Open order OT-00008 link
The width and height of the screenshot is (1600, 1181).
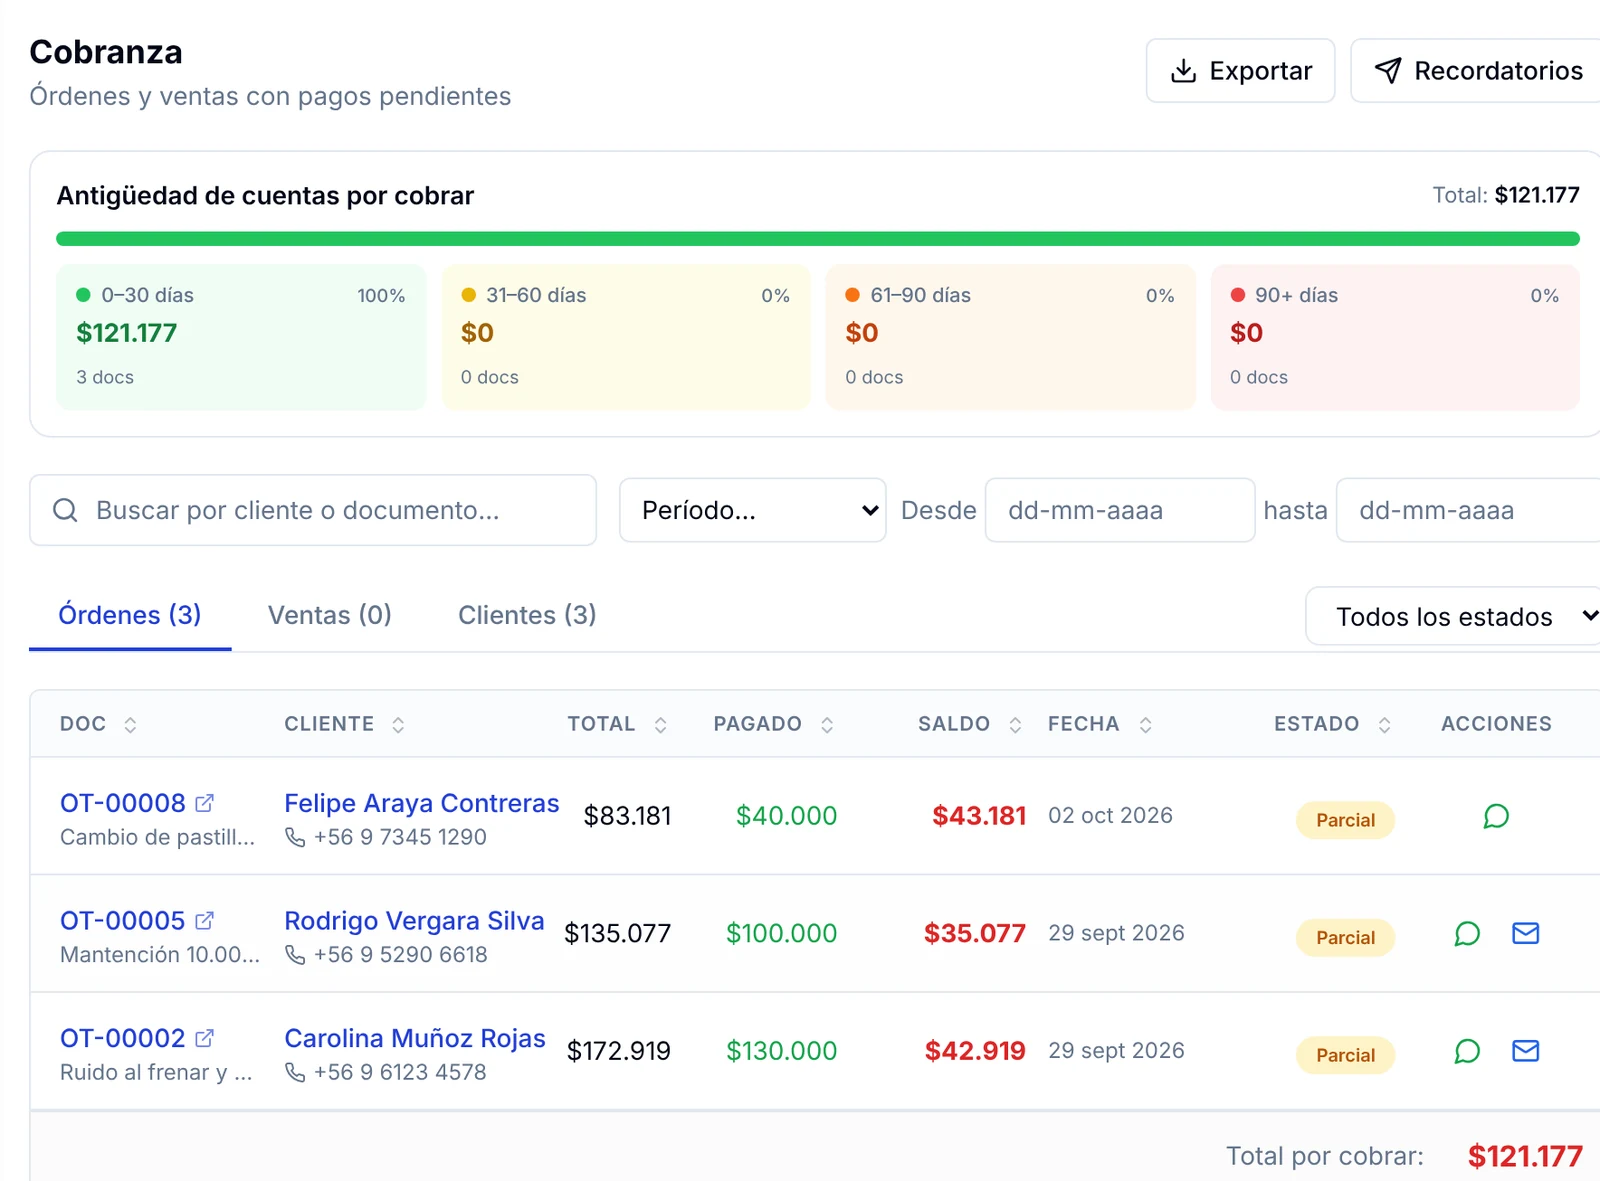click(x=123, y=803)
